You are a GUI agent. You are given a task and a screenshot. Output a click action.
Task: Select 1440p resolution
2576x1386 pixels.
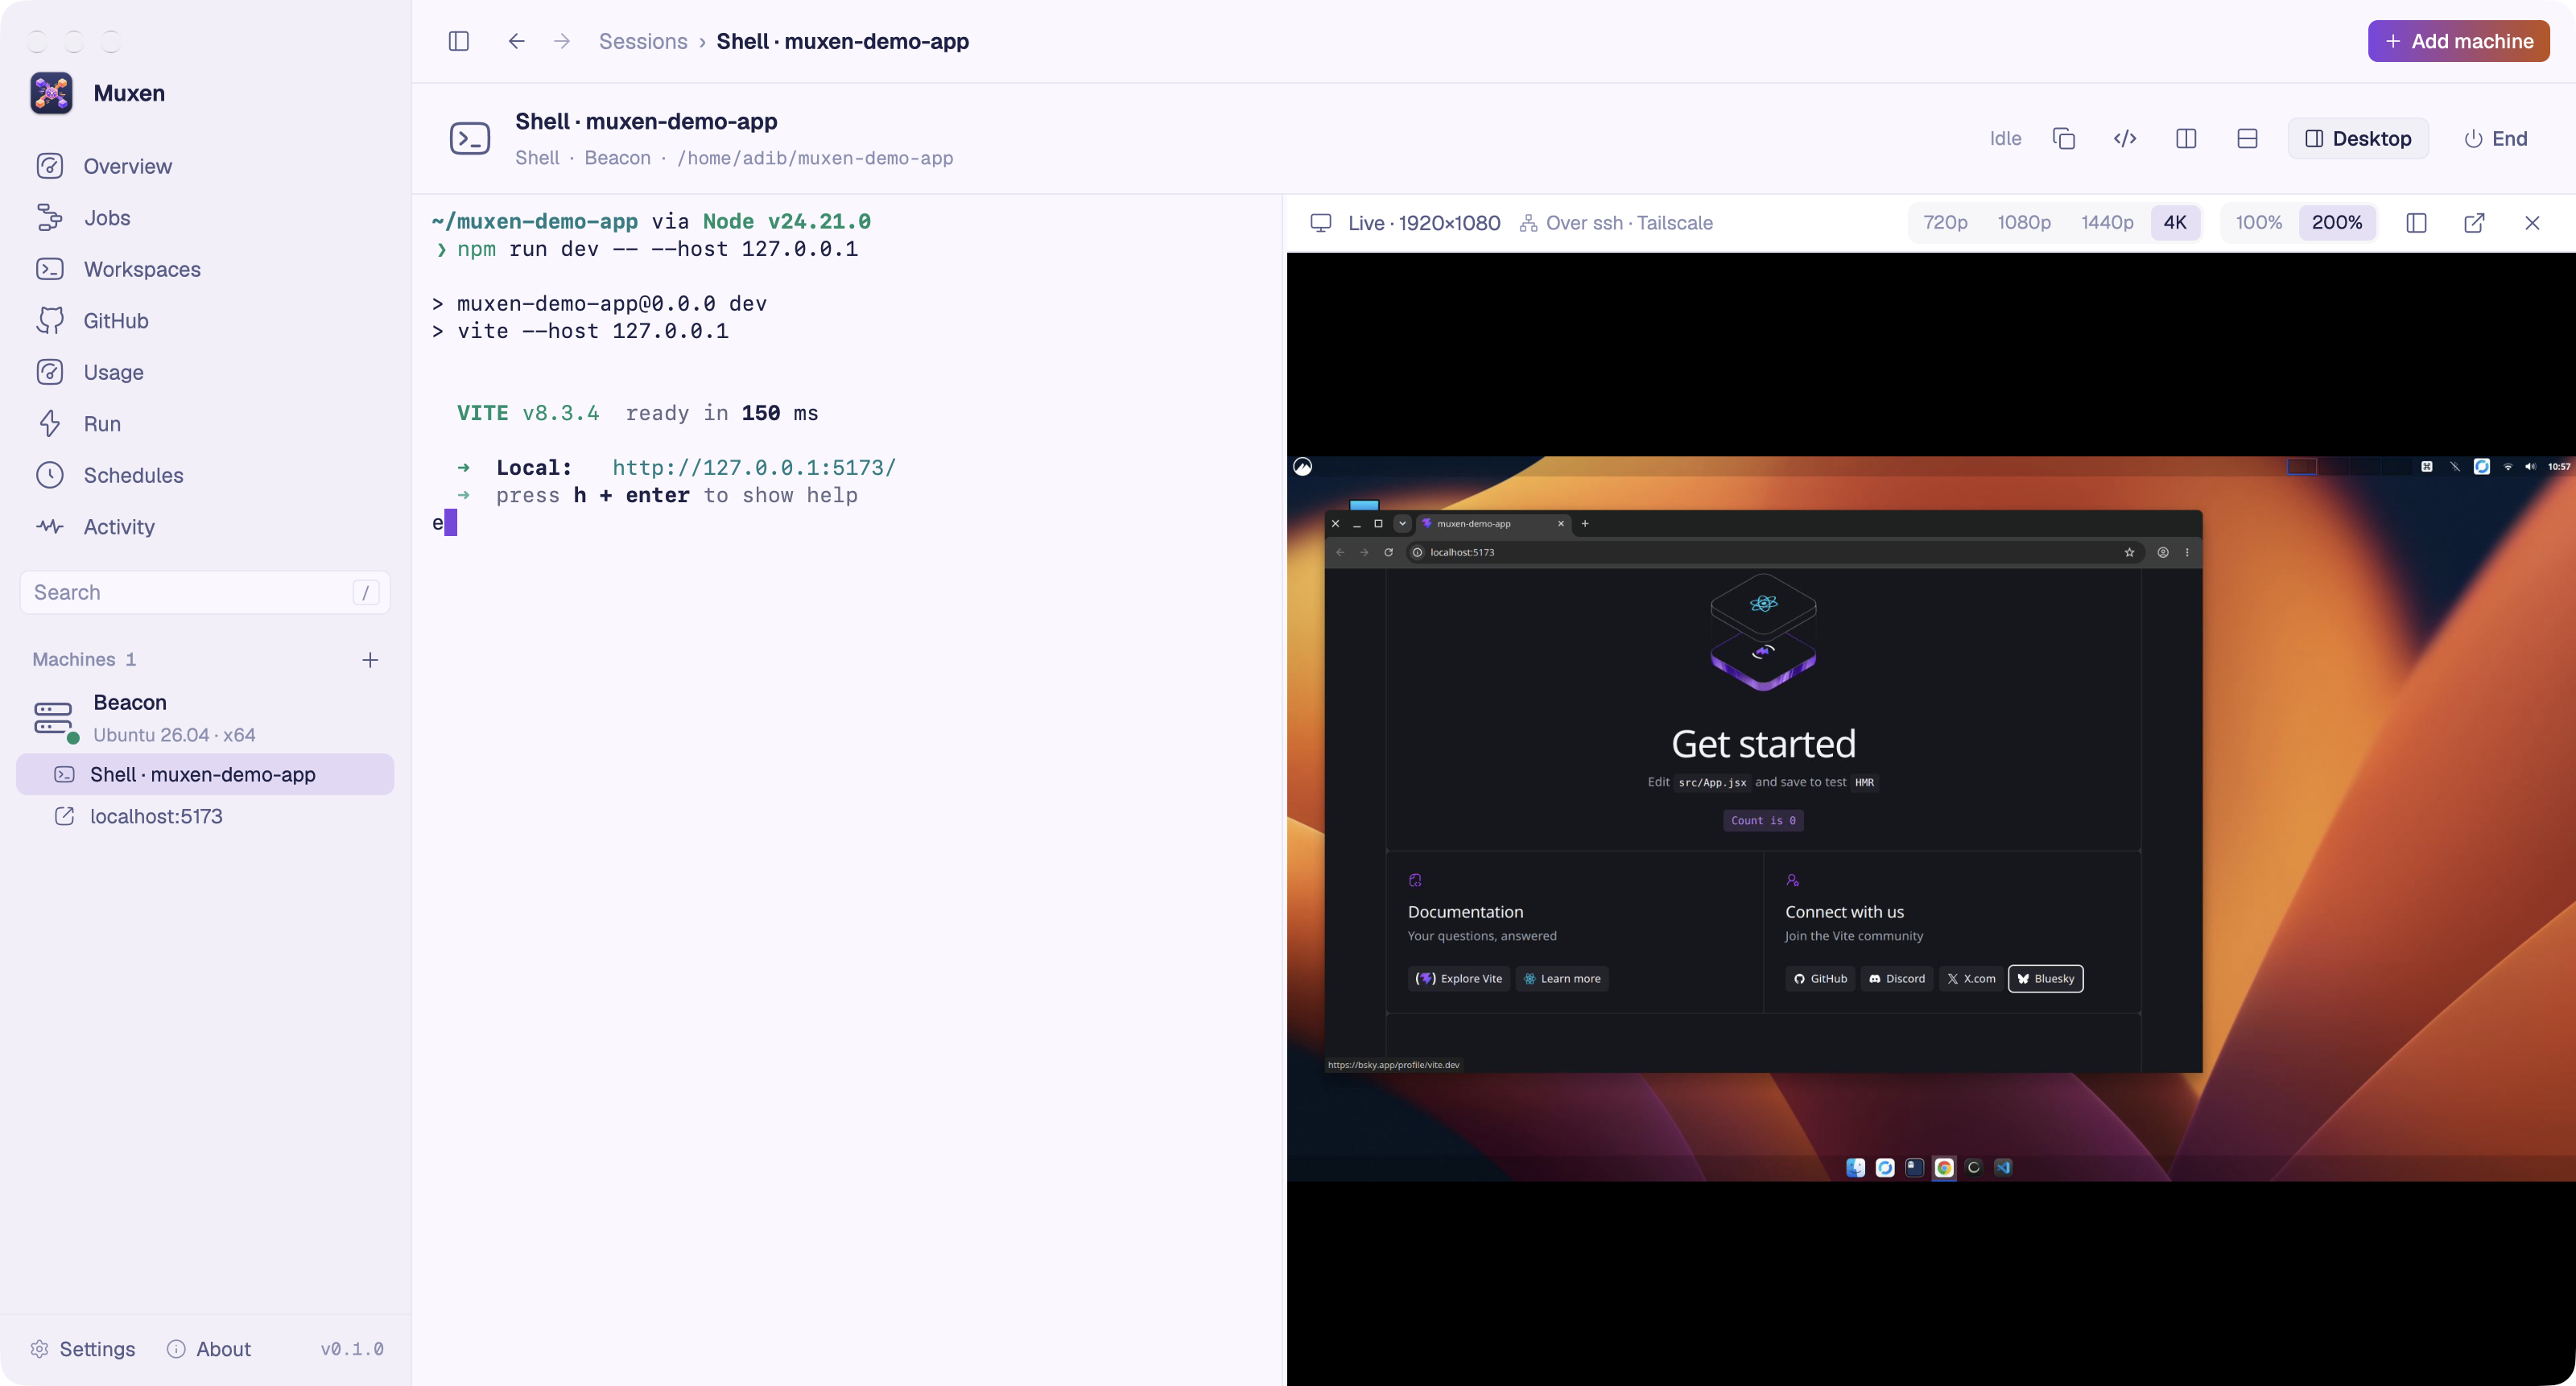click(2107, 223)
